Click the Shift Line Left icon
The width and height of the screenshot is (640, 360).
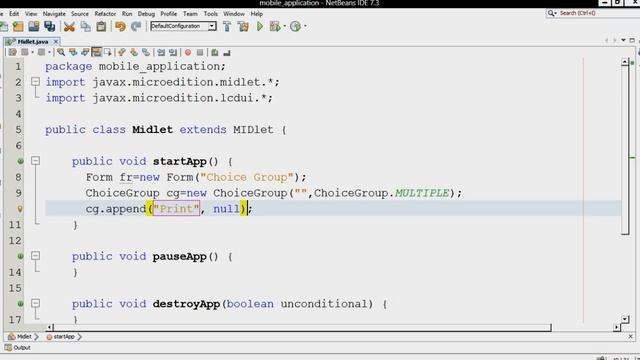click(x=161, y=52)
